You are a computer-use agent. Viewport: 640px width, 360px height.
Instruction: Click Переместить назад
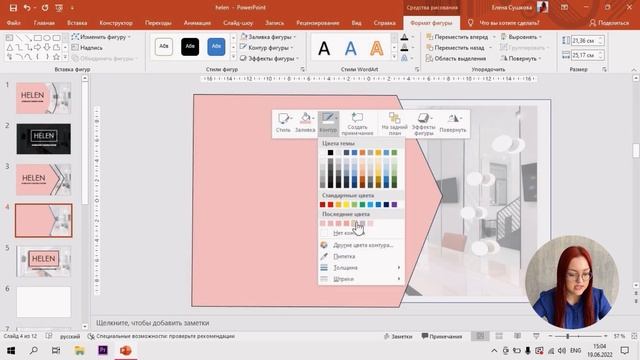[456, 48]
